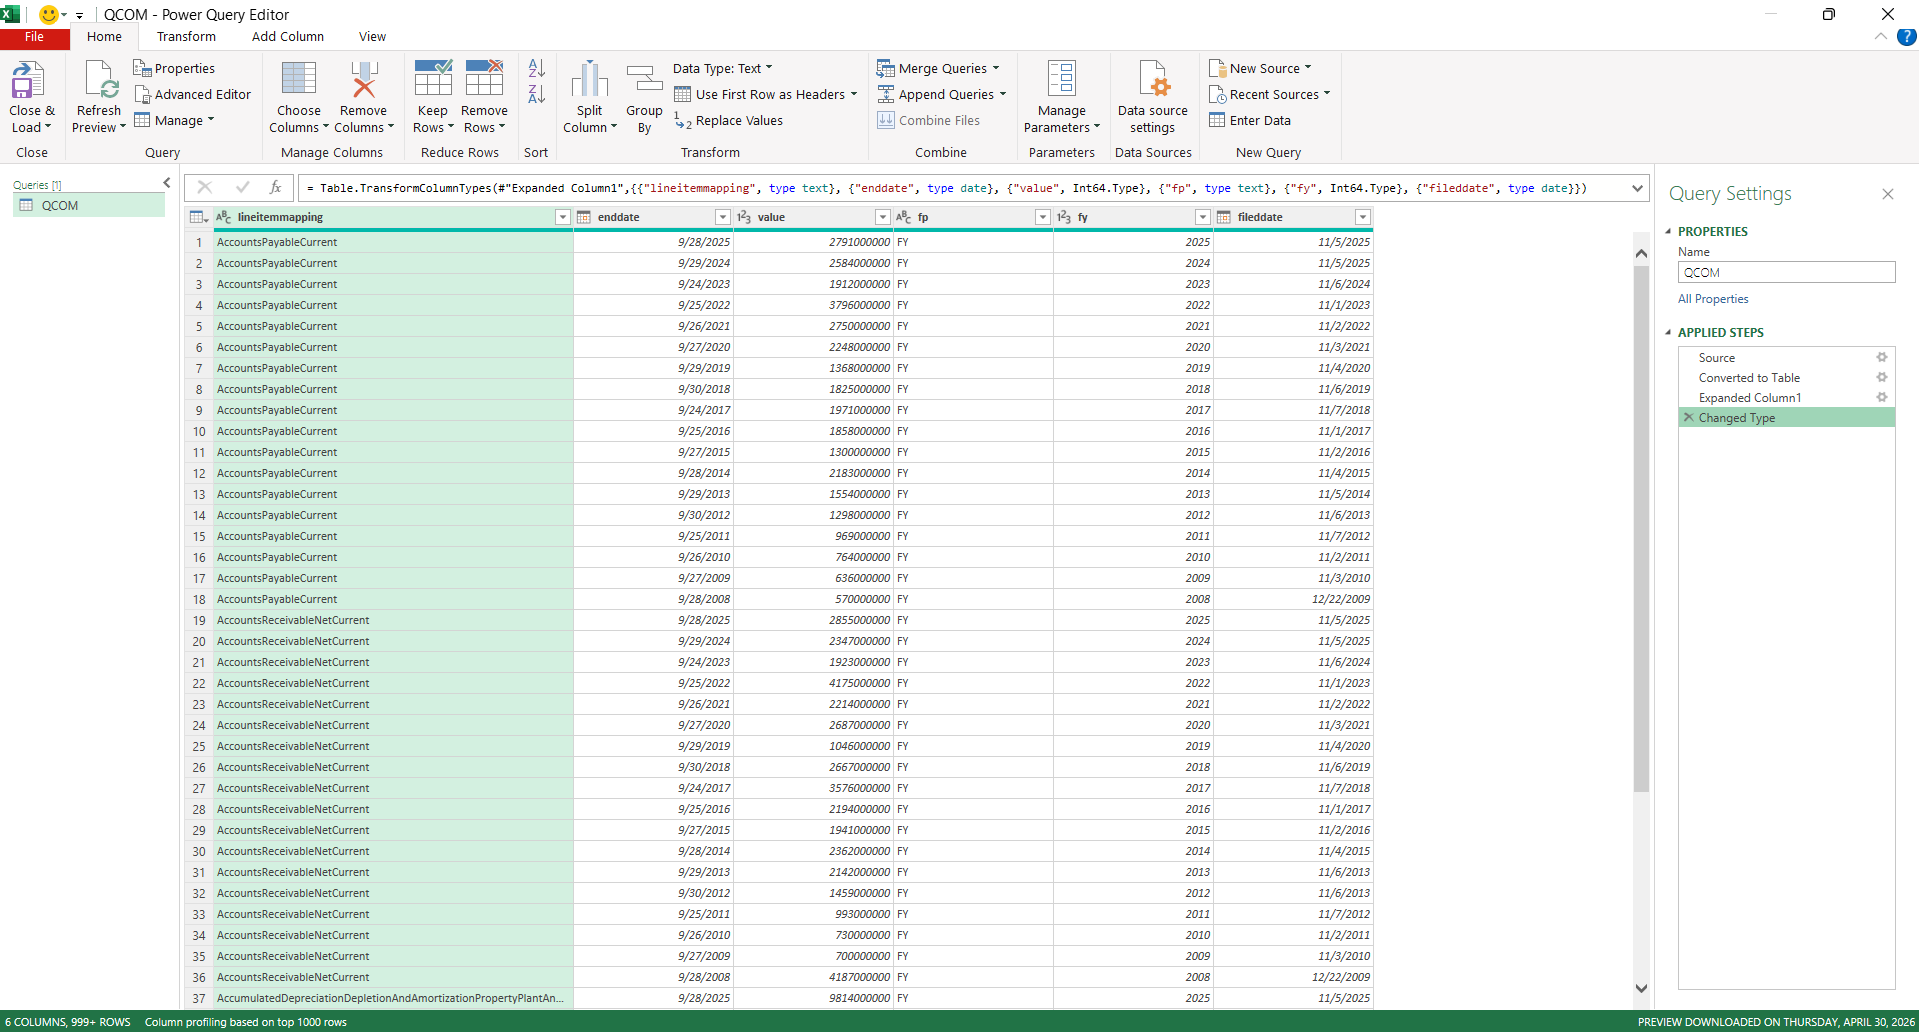The height and width of the screenshot is (1032, 1919).
Task: Open the Append Queries dropdown
Action: (x=942, y=94)
